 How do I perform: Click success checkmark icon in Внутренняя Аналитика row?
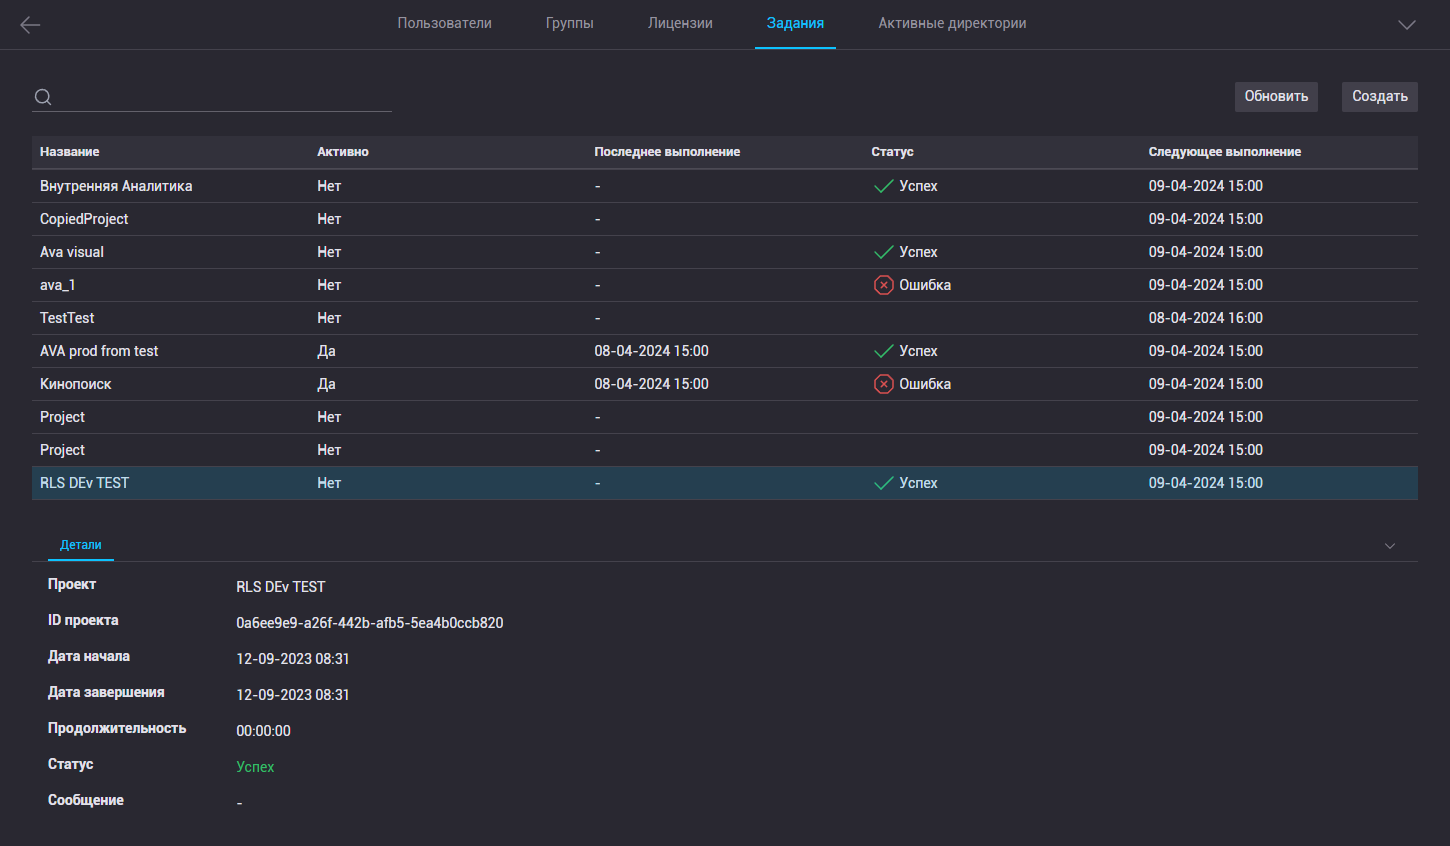[884, 186]
